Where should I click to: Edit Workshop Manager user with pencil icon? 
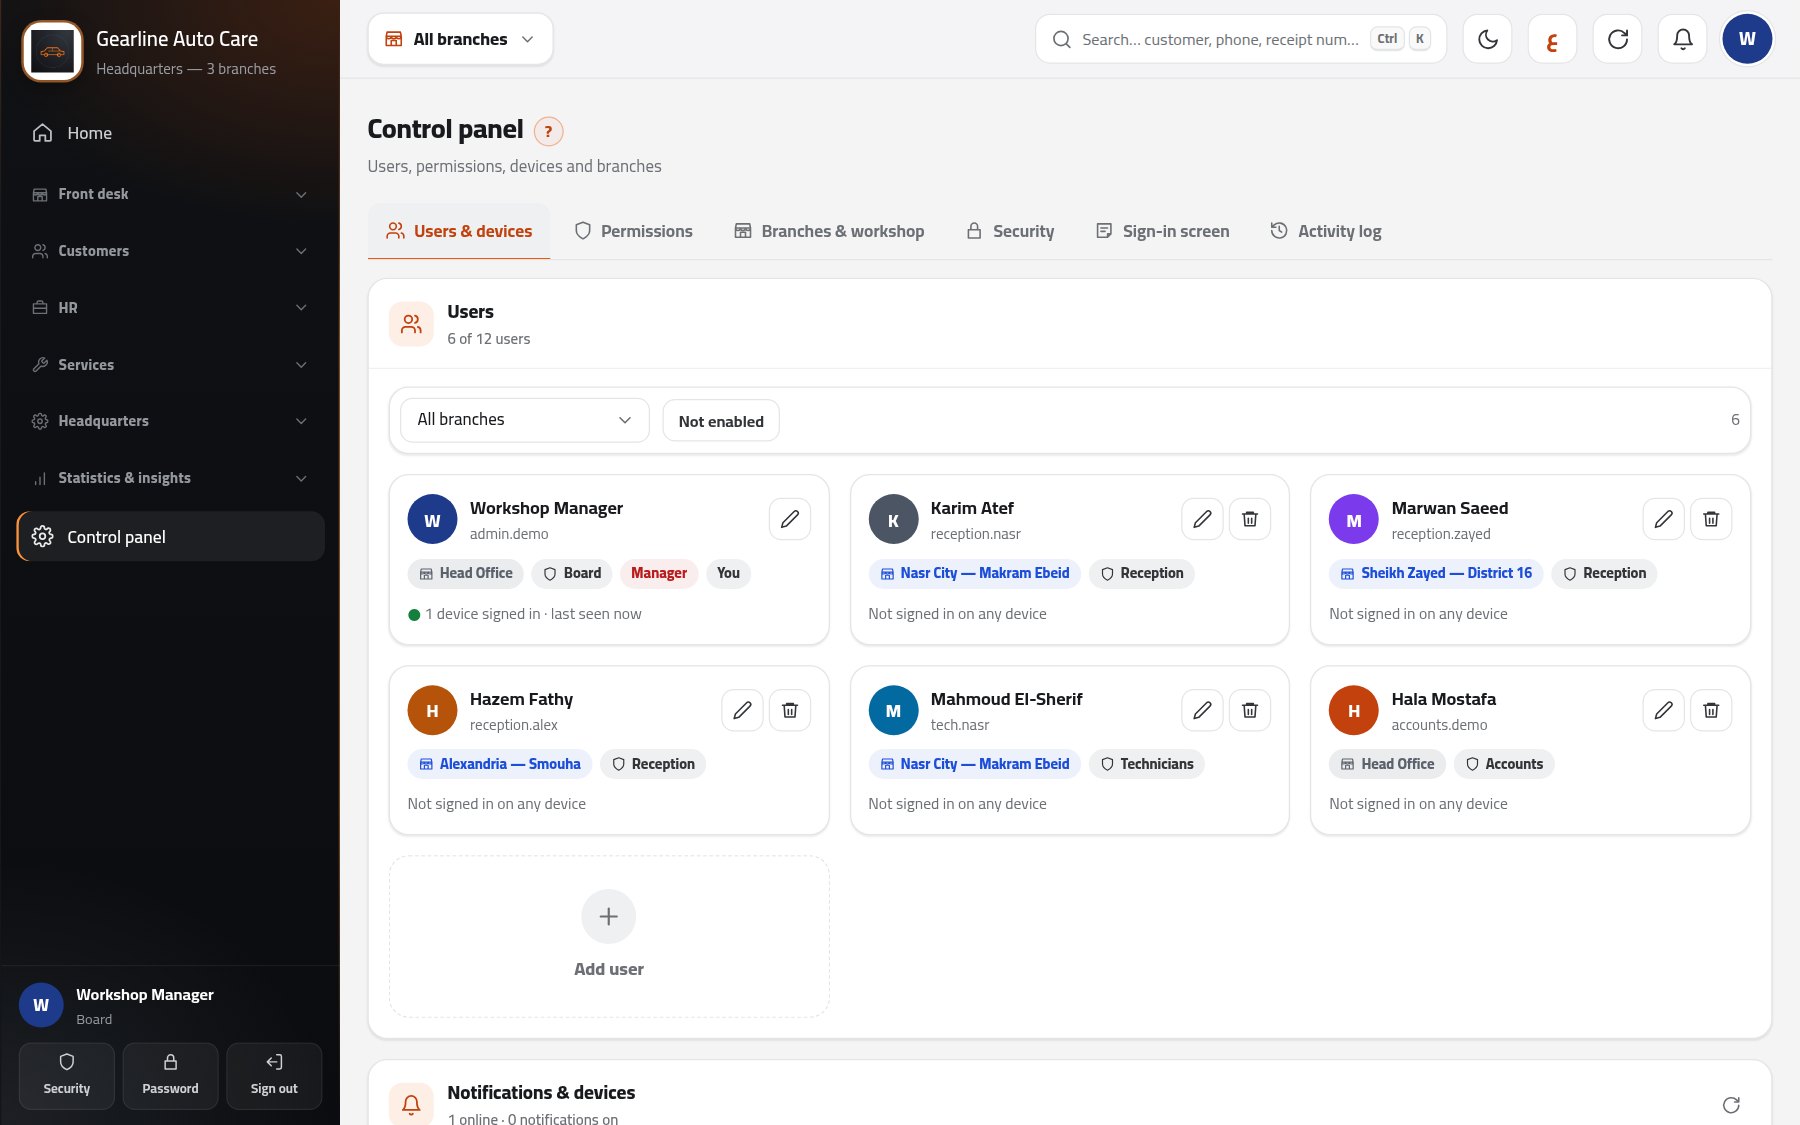tap(790, 519)
